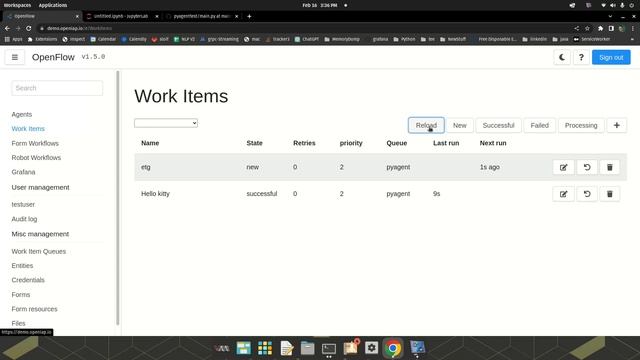Screen dimensions: 640x360
Task: Open the Chrome three-dot menu
Action: [633, 28]
